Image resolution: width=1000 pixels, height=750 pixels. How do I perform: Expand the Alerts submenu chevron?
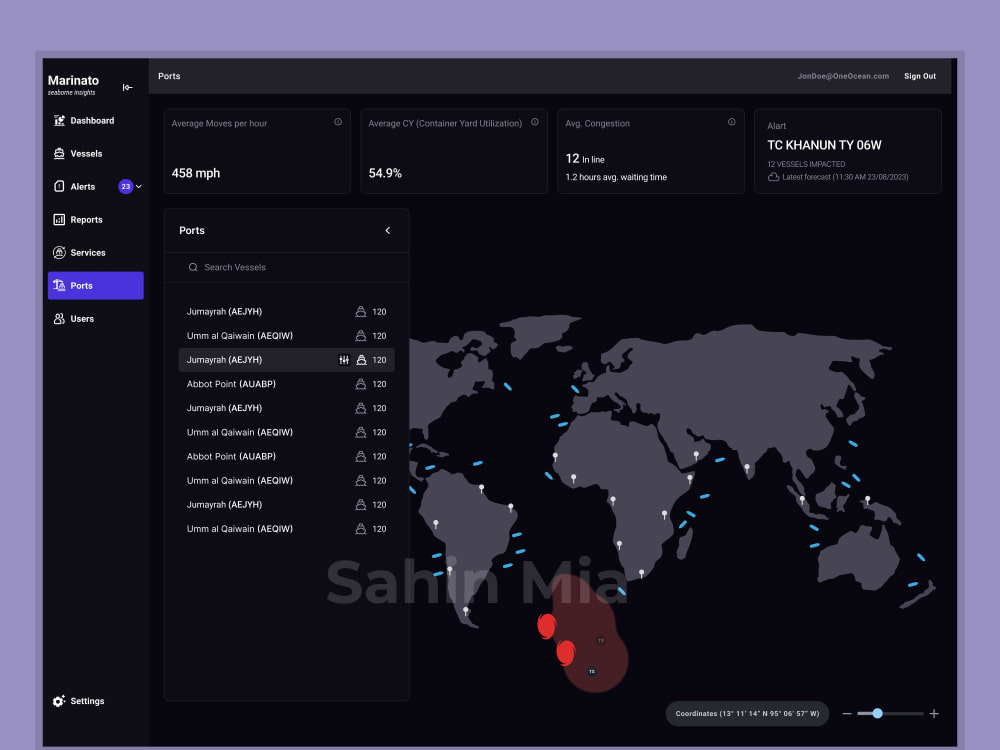click(x=138, y=187)
